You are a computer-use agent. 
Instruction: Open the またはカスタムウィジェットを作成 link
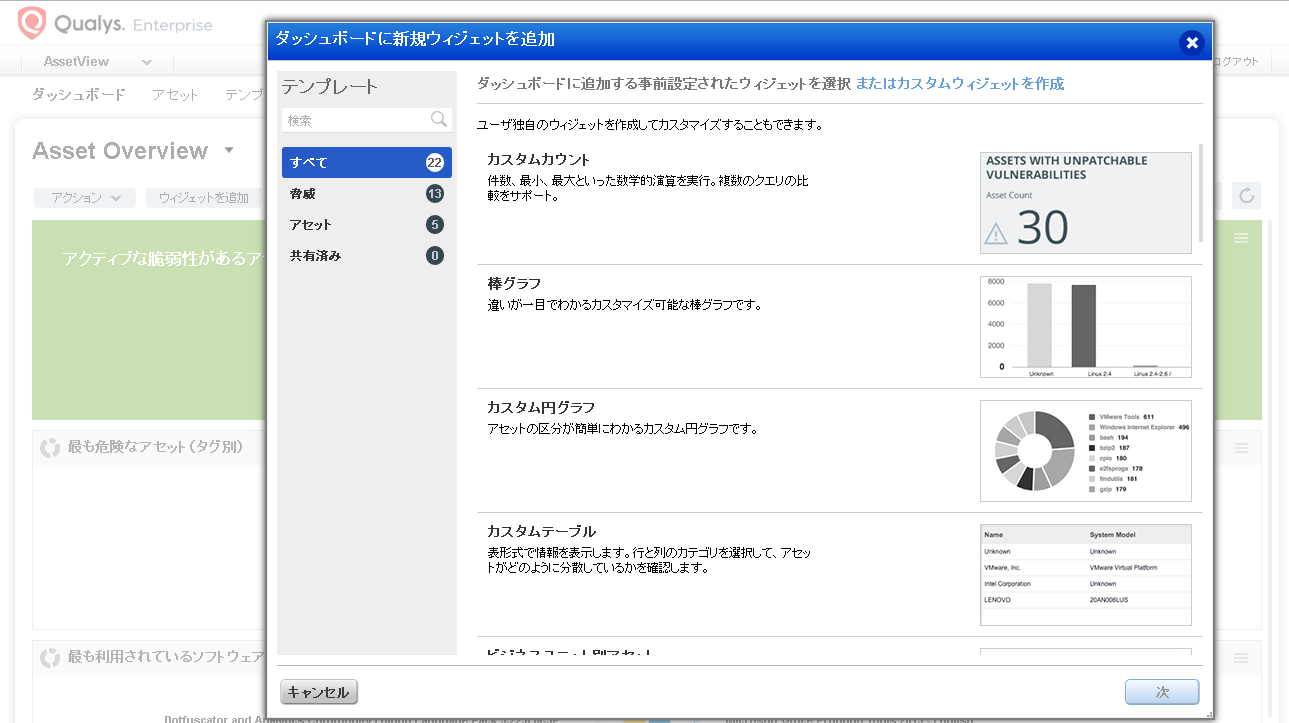(960, 84)
